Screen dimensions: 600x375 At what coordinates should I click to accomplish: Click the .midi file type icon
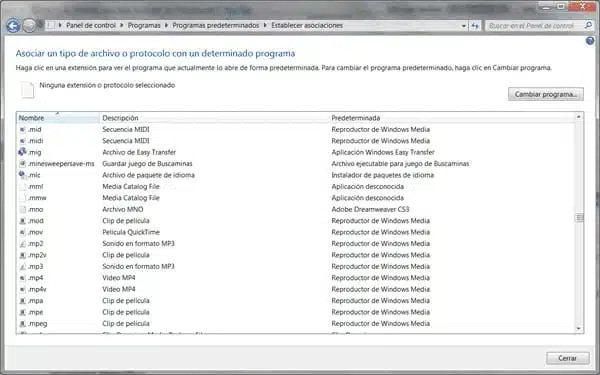(x=23, y=141)
